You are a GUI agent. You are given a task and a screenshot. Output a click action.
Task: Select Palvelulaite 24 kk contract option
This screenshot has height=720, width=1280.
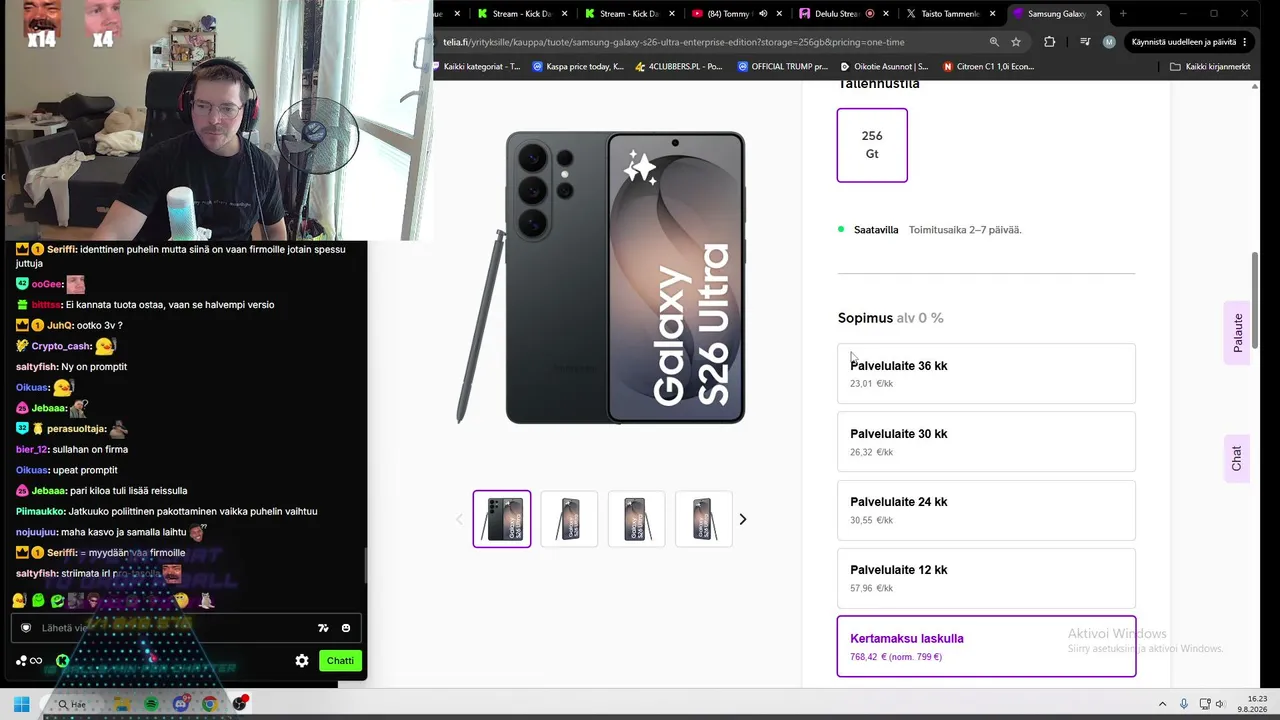pyautogui.click(x=986, y=509)
